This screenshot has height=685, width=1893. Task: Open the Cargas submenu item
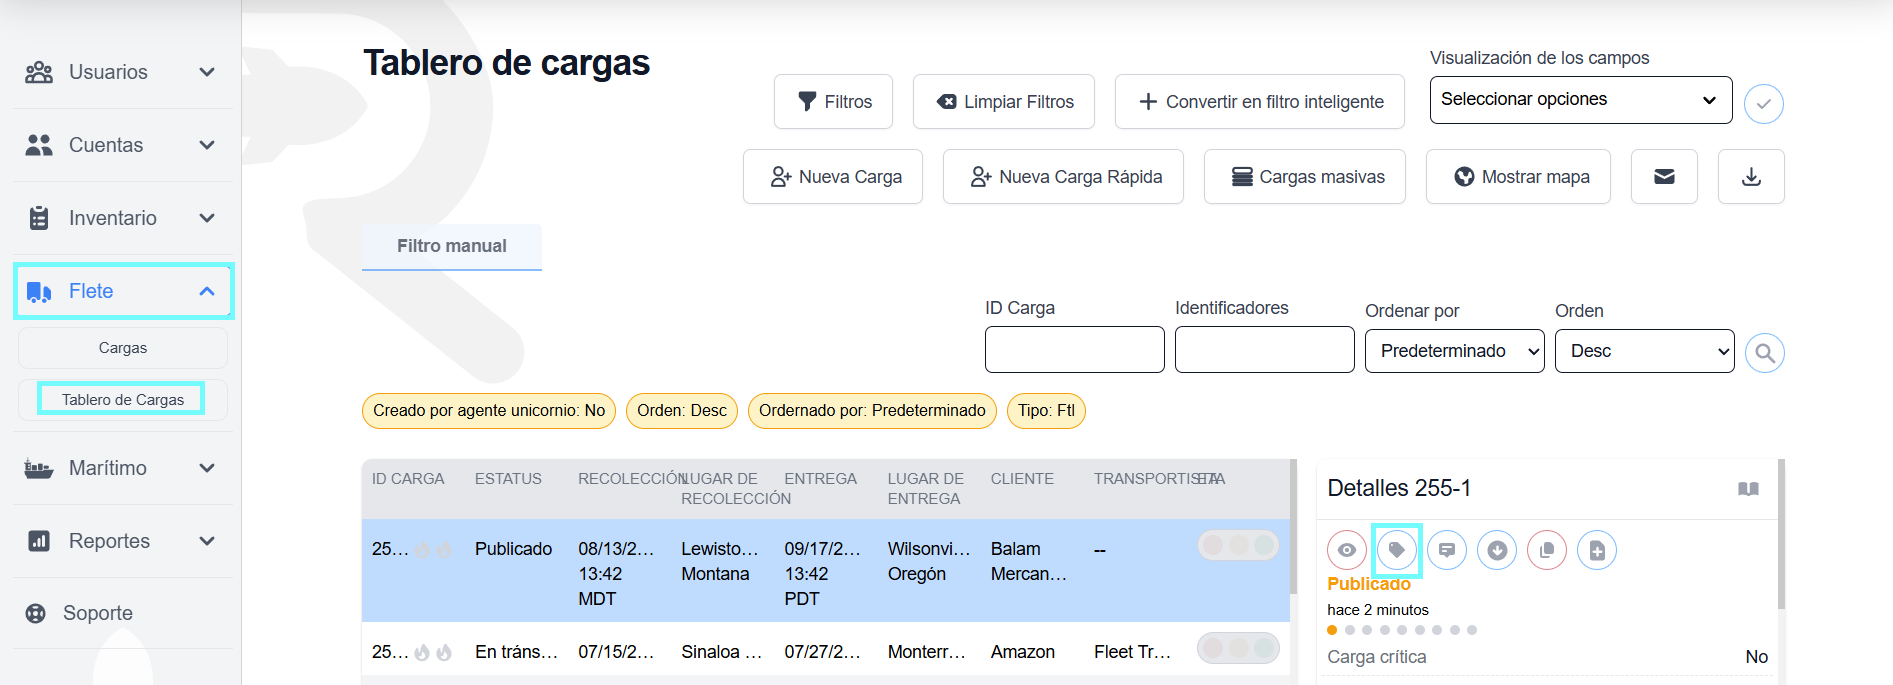(x=123, y=348)
